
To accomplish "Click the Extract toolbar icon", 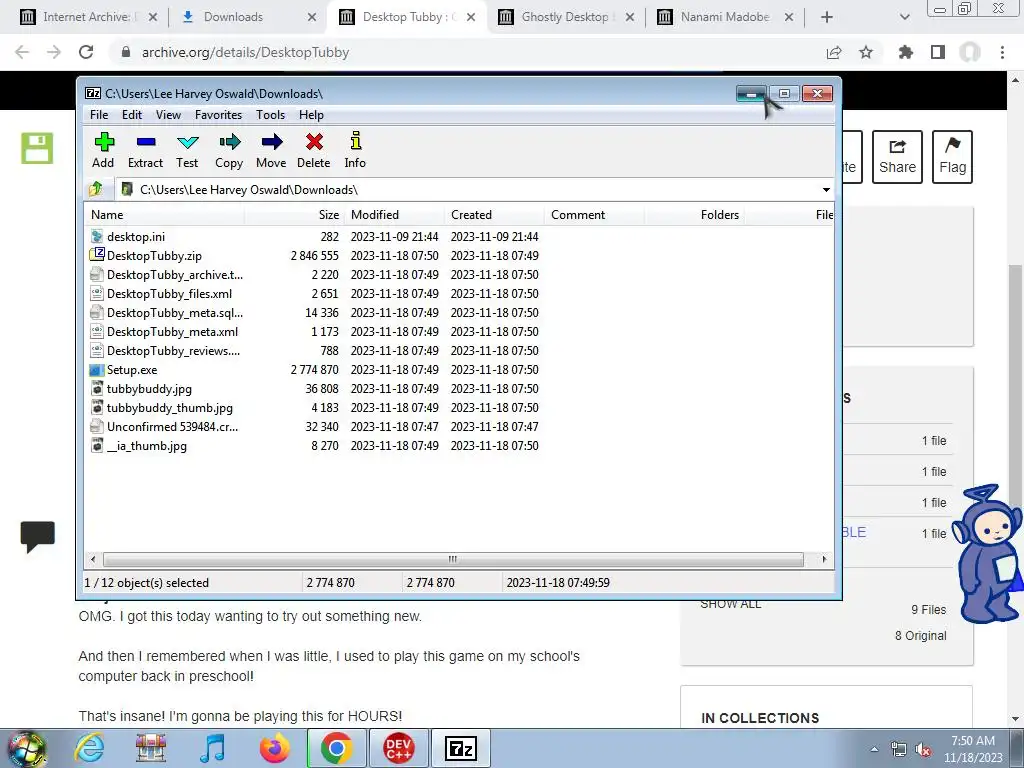I will point(145,151).
